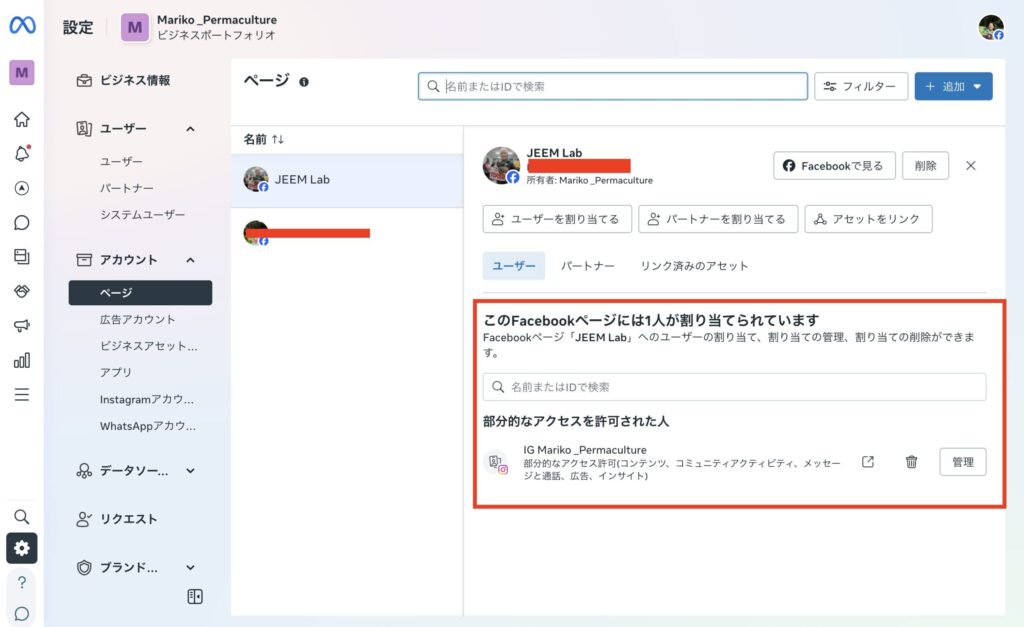Click the 管理 button
The width and height of the screenshot is (1024, 627).
pos(962,462)
